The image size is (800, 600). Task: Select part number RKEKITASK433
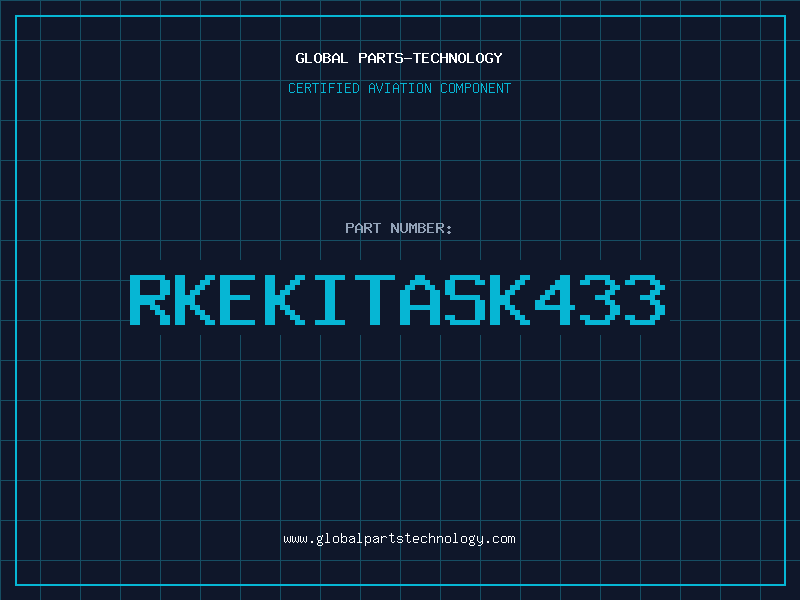(x=398, y=299)
